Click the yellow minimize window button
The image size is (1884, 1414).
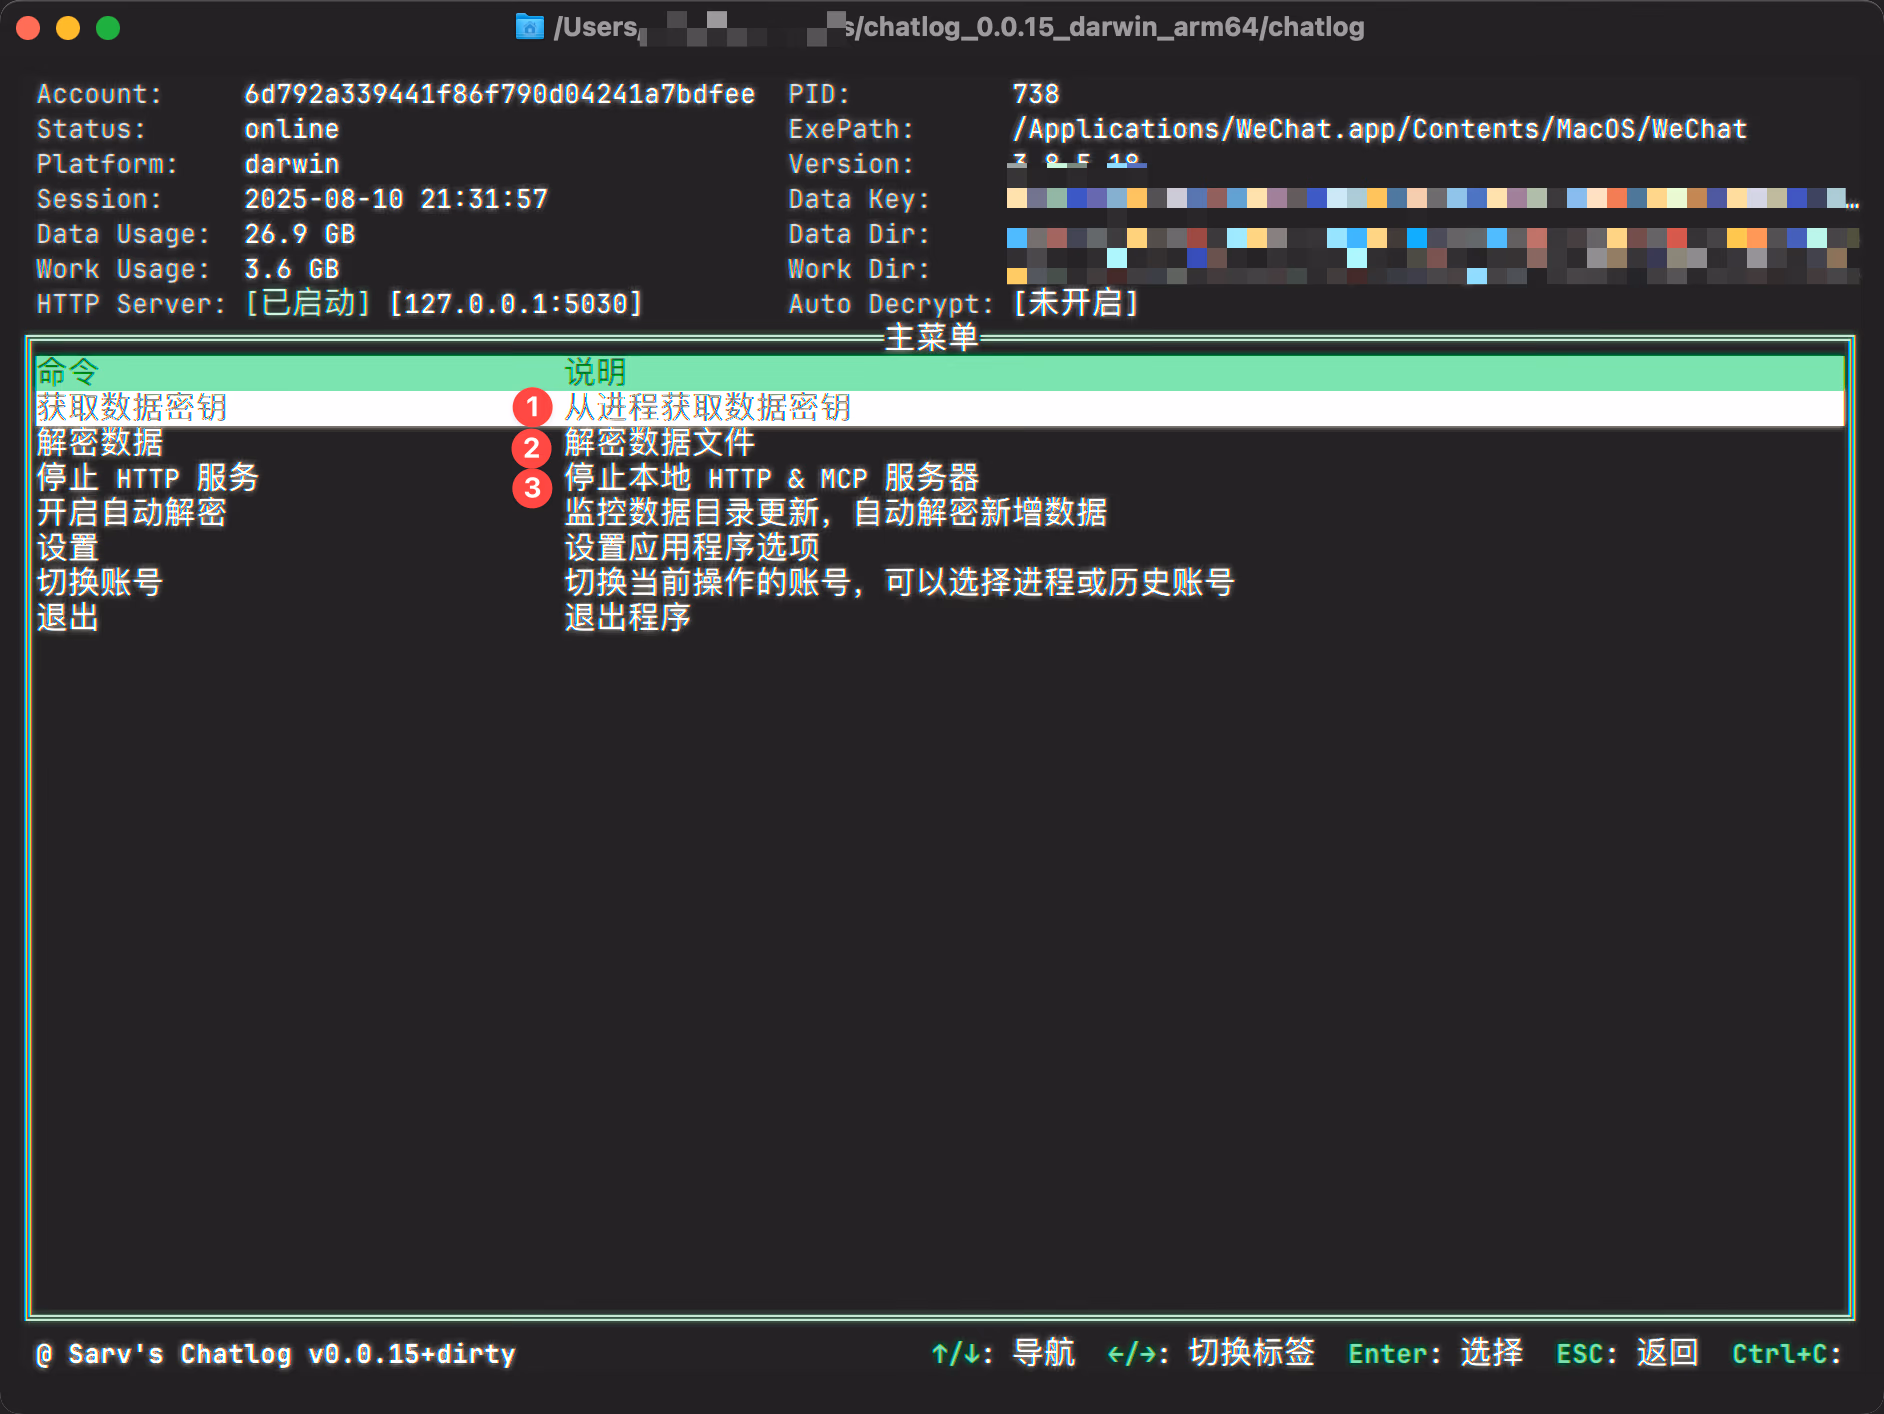(68, 28)
